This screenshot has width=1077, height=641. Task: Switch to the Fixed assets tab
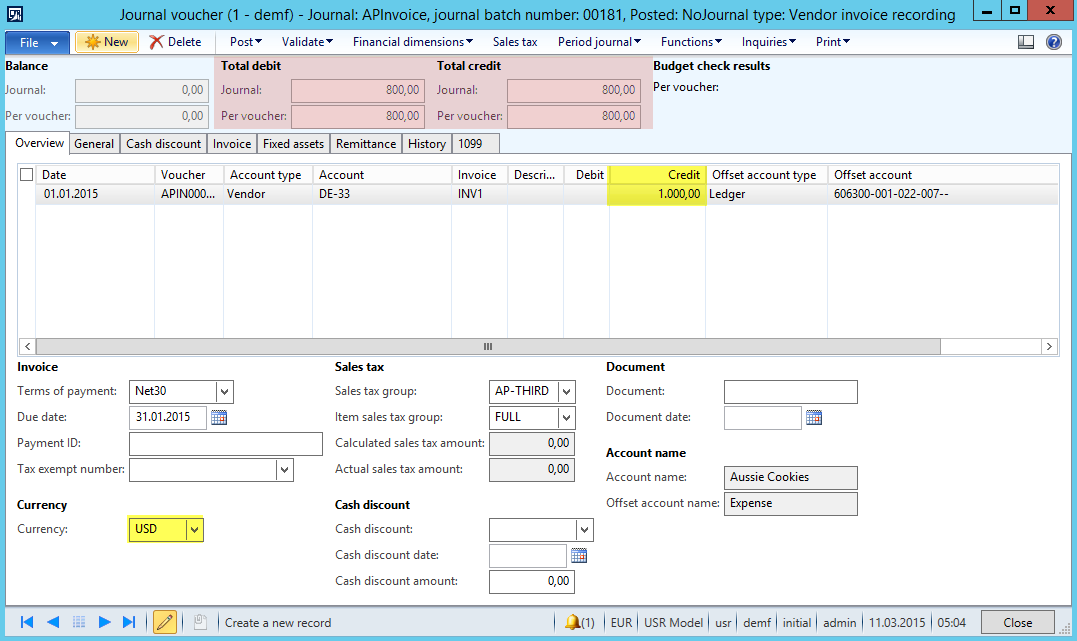[293, 144]
